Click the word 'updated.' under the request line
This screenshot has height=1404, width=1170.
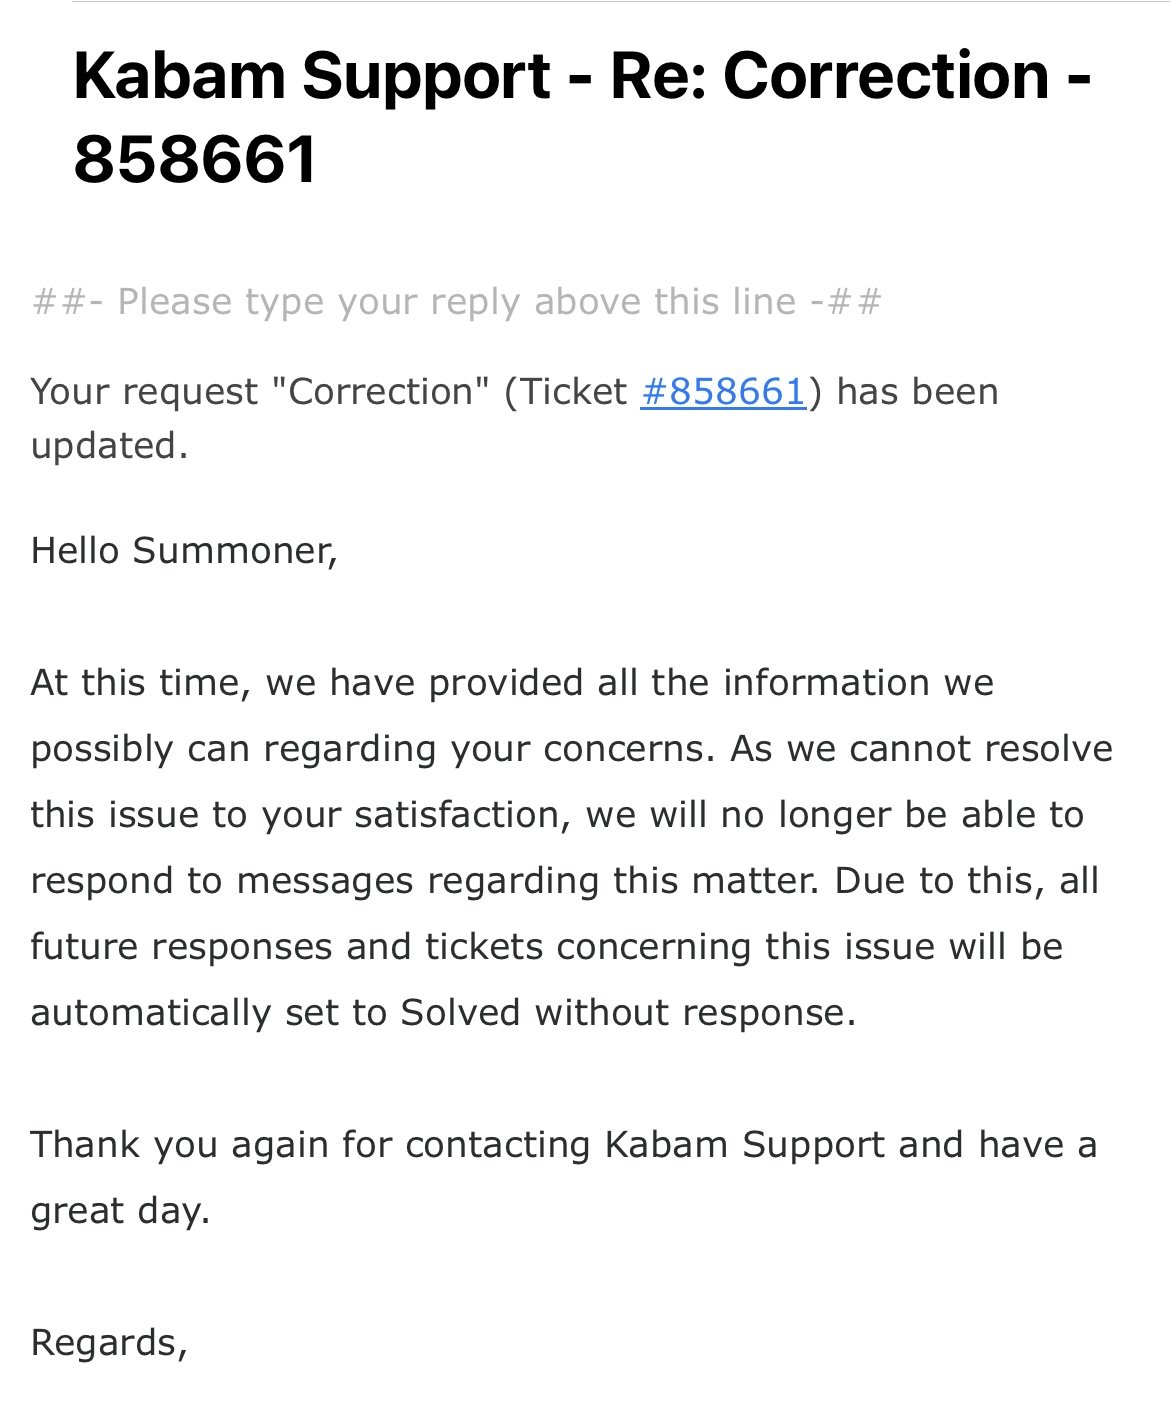click(x=110, y=446)
